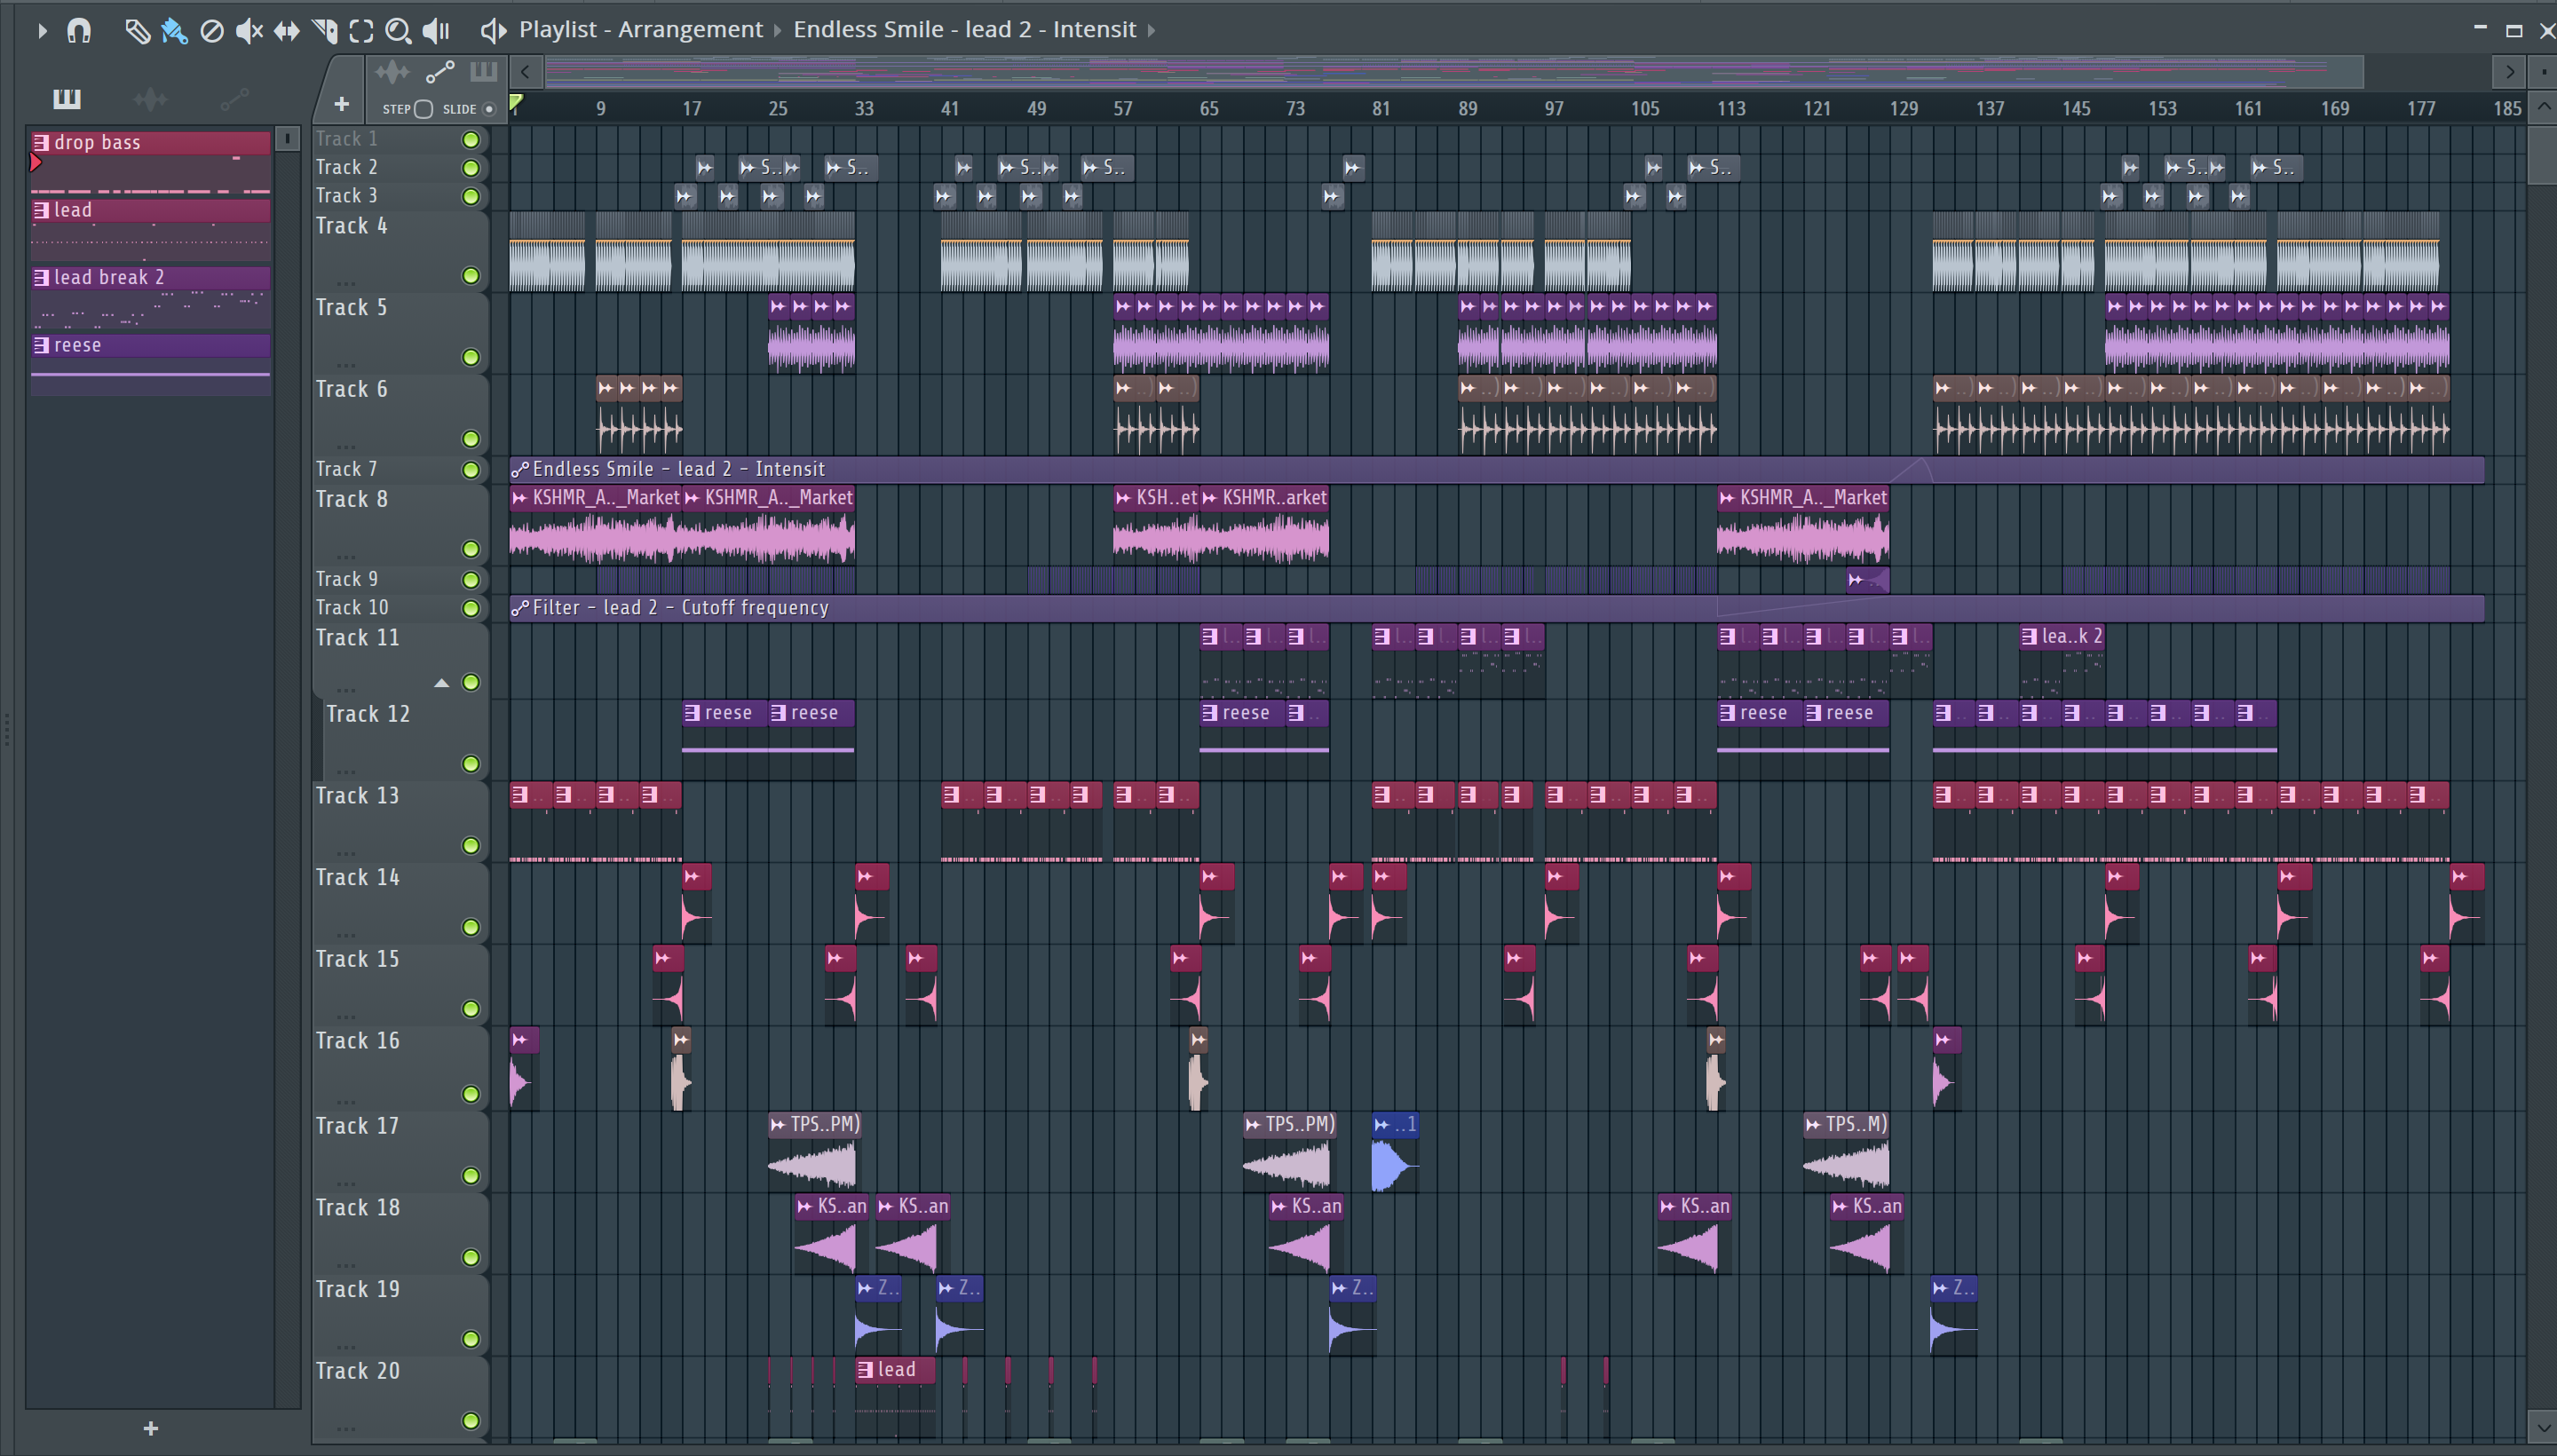The image size is (2557, 1456).
Task: Select the Endless Smile - lead 2 automation clip
Action: 1496,469
